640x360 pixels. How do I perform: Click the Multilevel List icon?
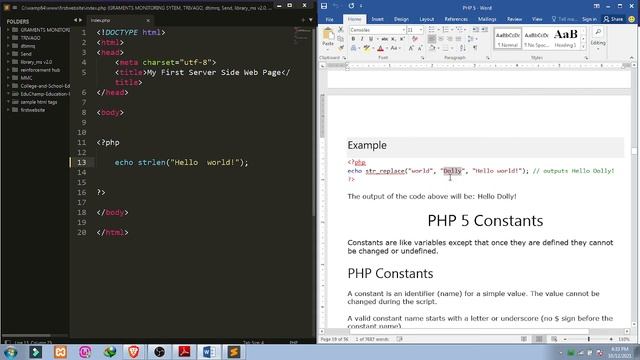pos(460,29)
